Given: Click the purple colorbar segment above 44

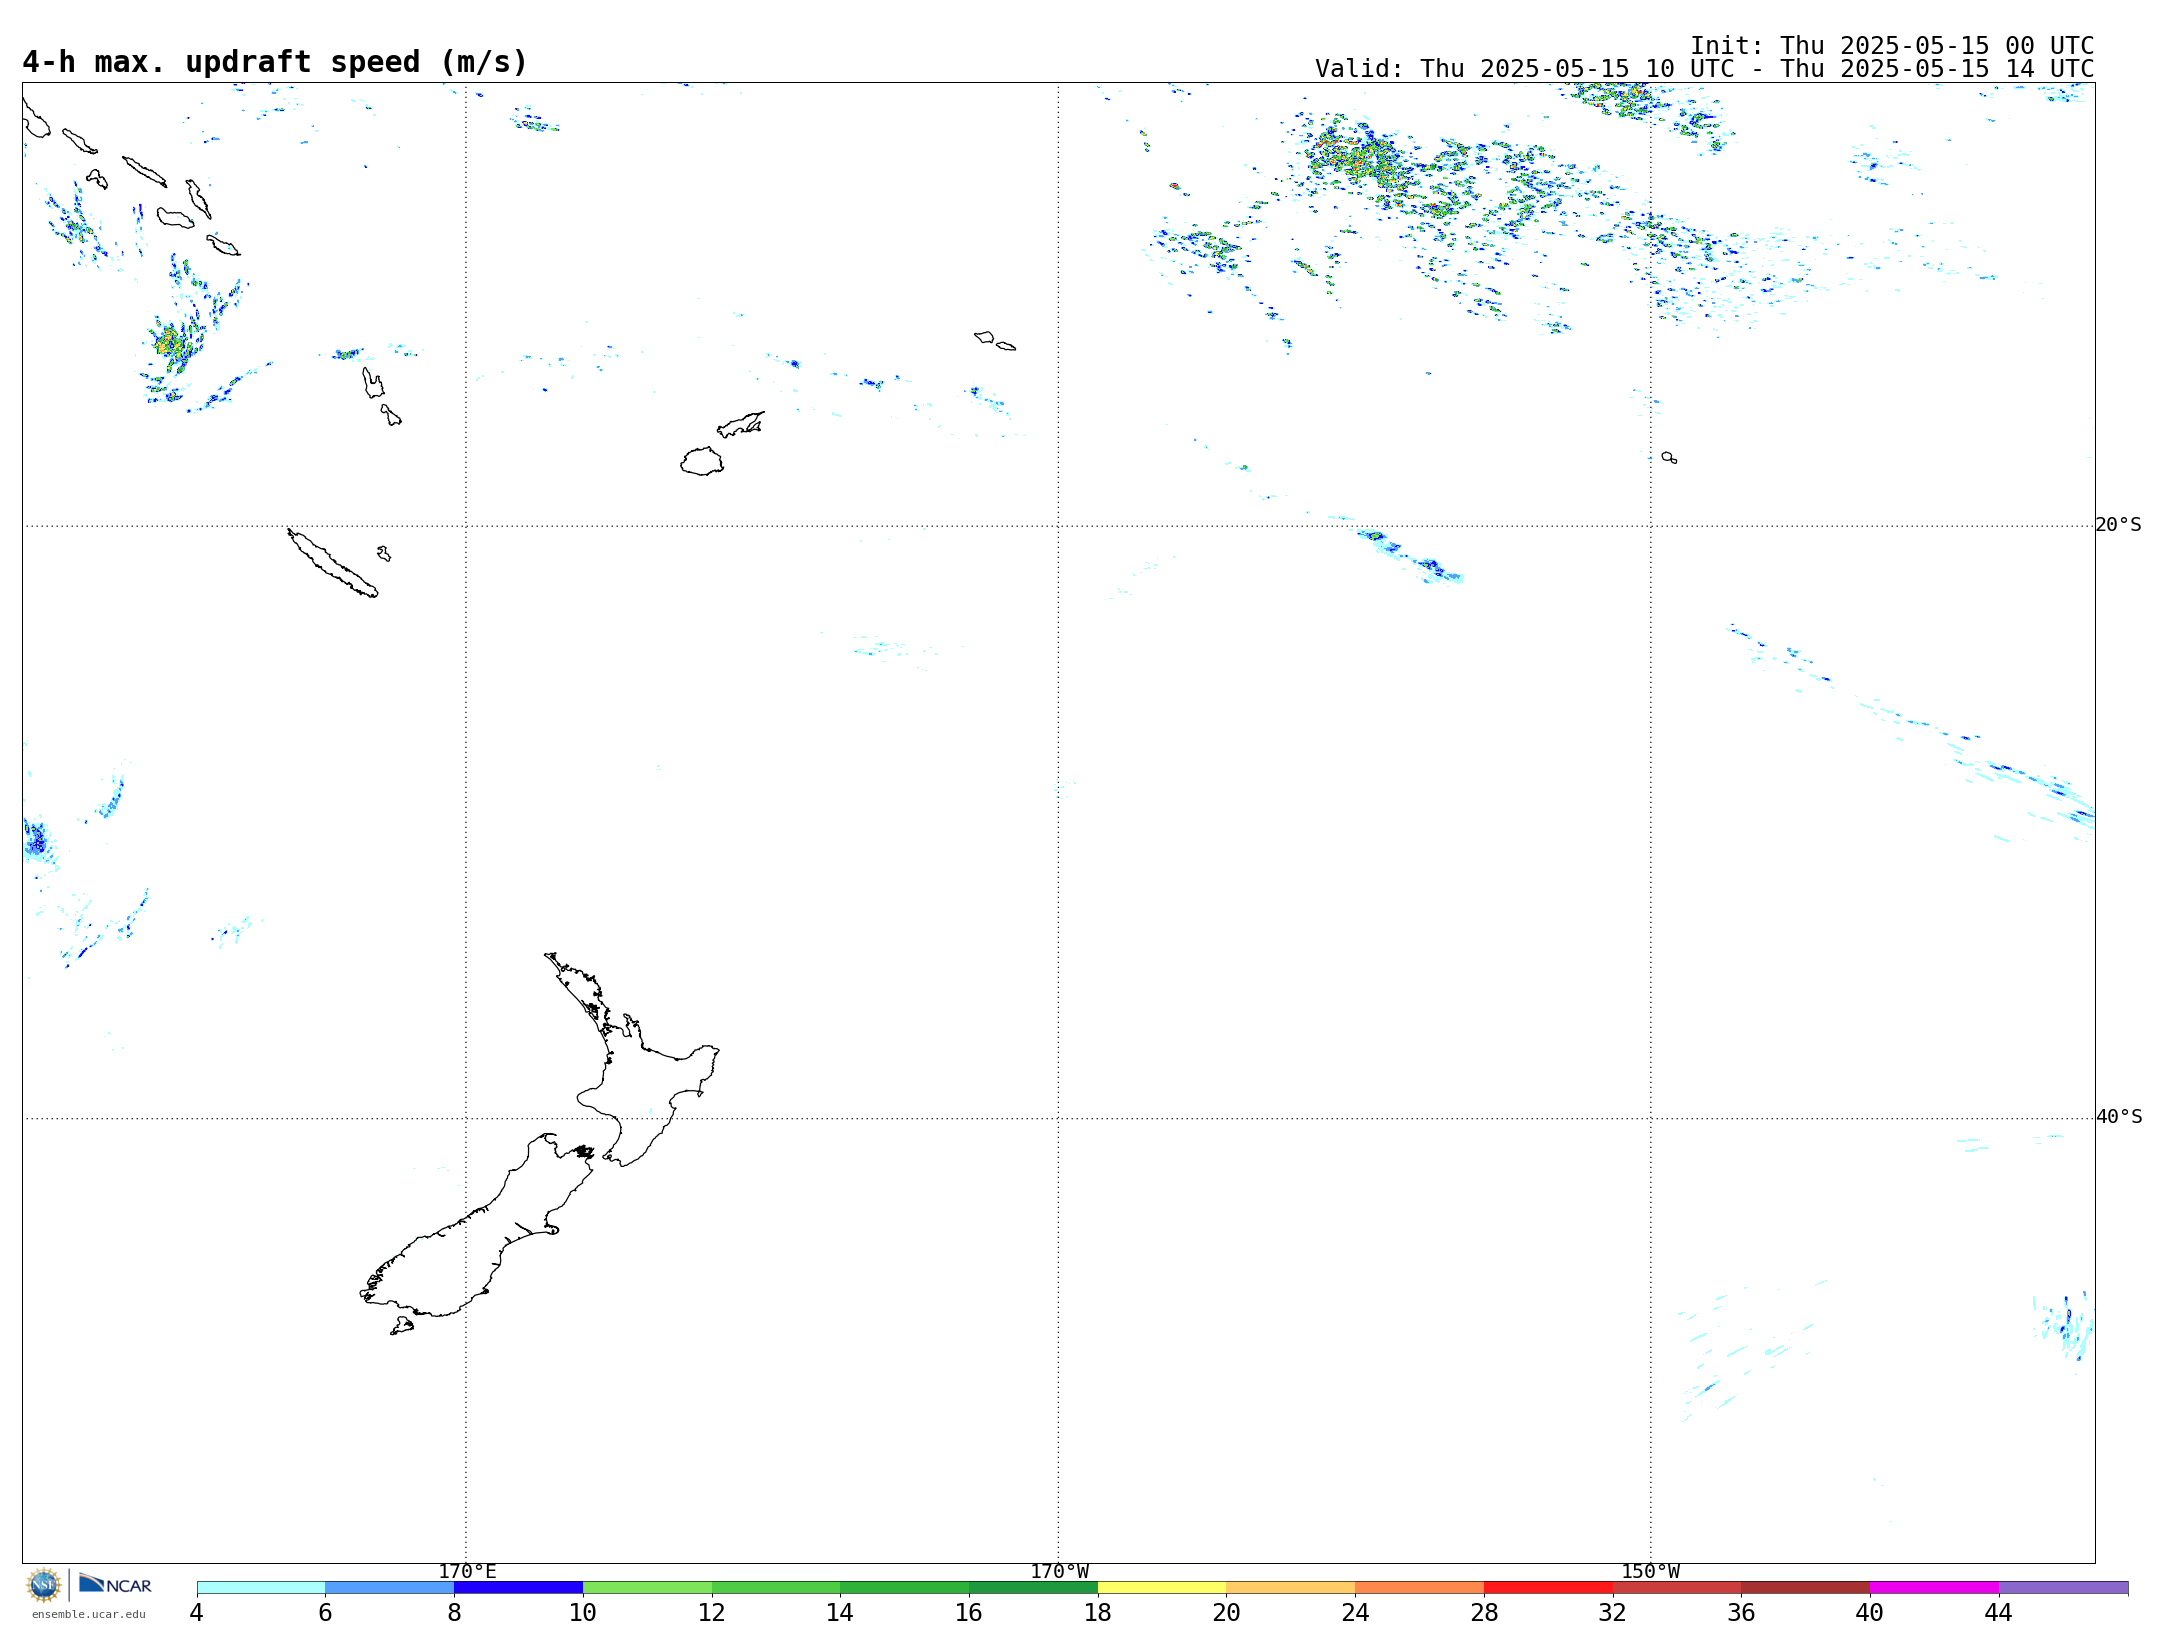Looking at the screenshot, I should point(2063,1587).
